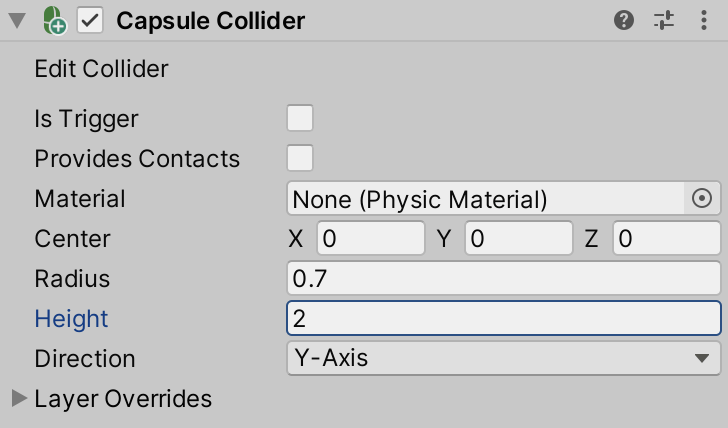Click the Edit Collider label
Screen dimensions: 728x428
point(101,69)
